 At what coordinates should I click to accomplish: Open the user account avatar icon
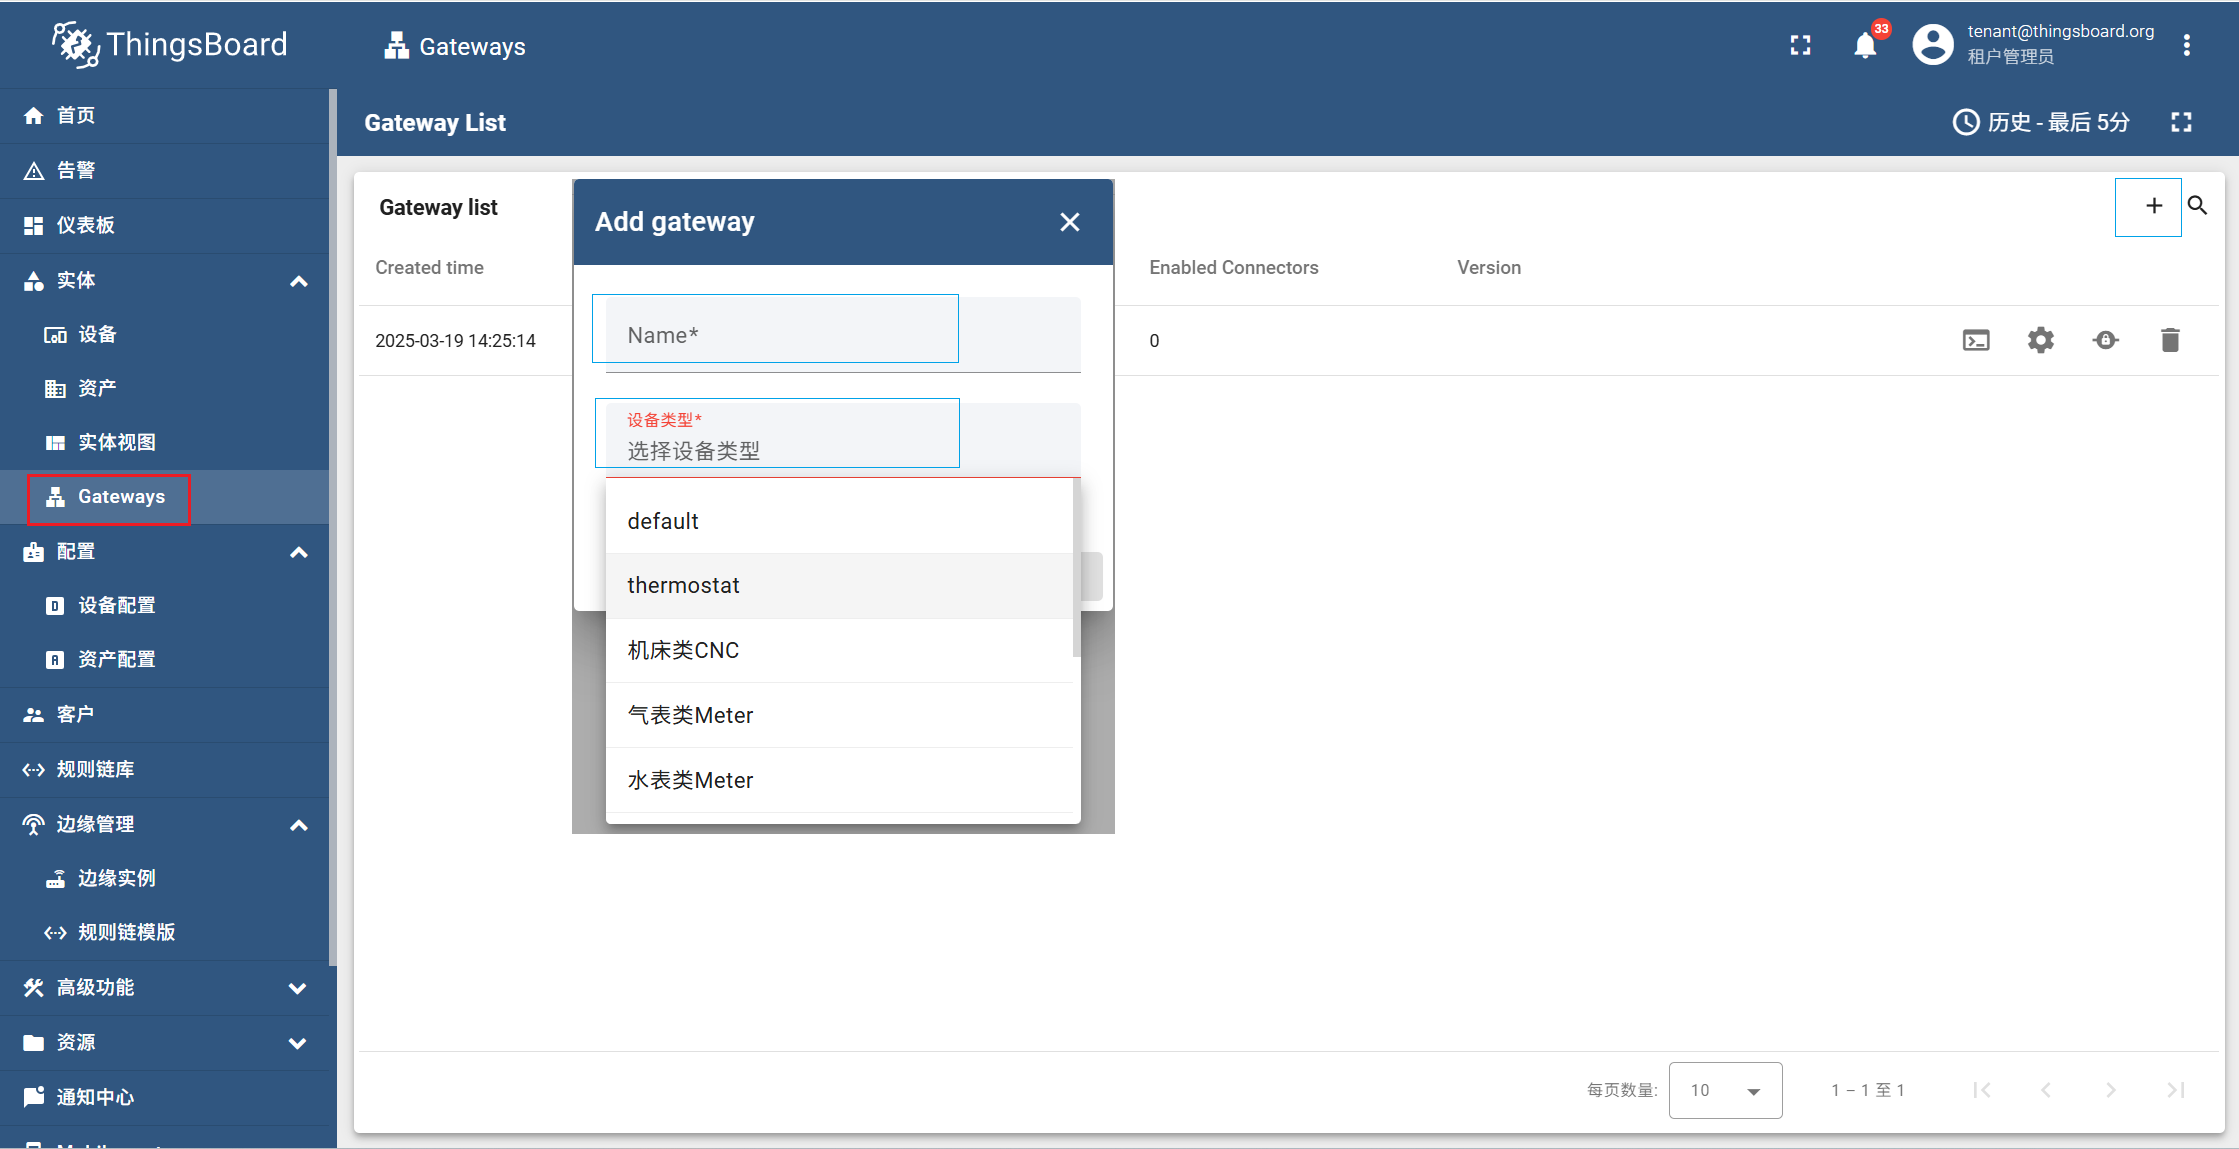(1932, 45)
